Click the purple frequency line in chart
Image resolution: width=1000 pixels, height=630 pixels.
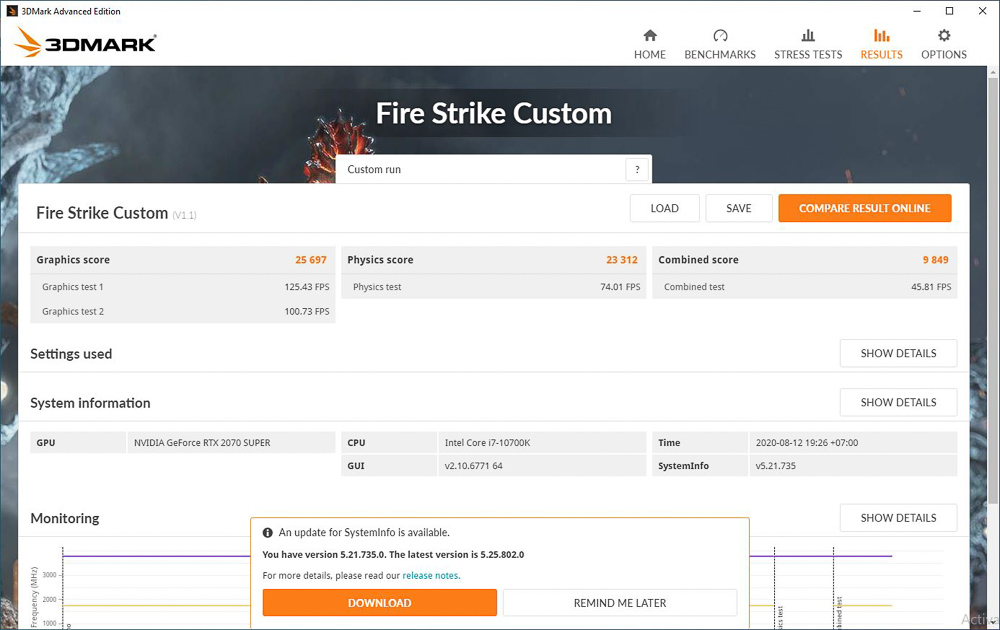click(156, 556)
